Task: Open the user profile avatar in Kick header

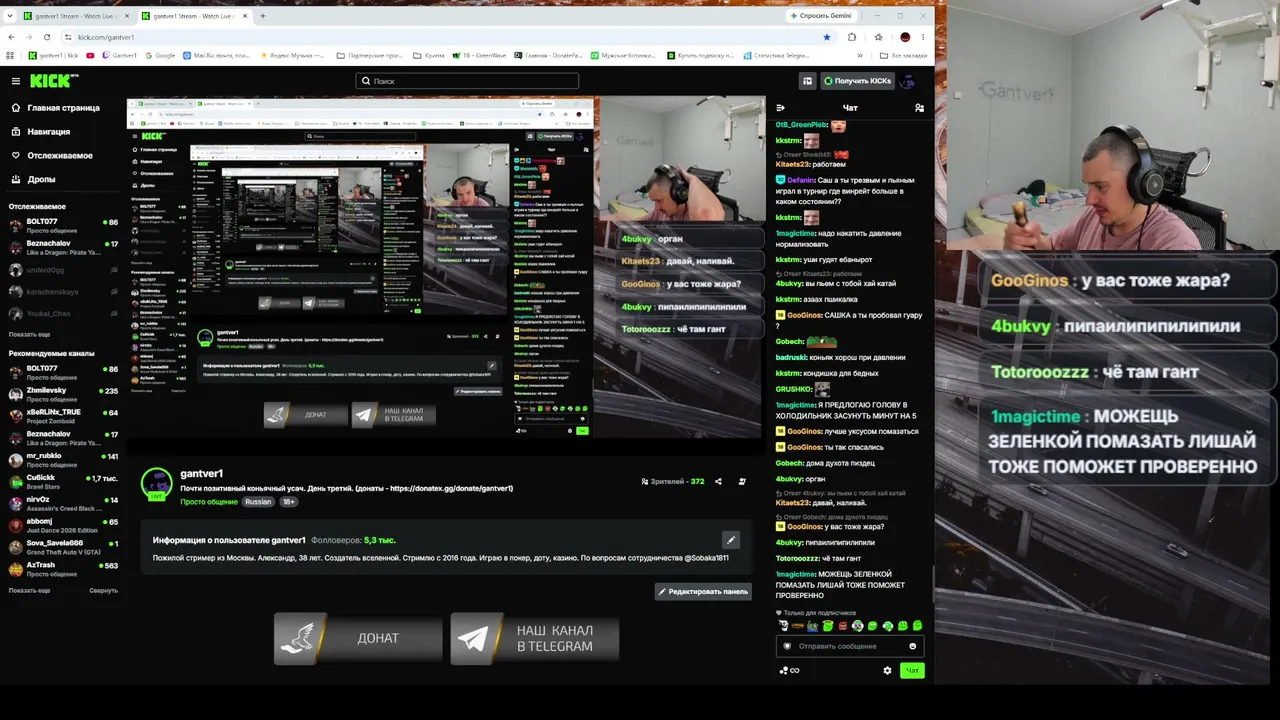Action: click(x=908, y=81)
